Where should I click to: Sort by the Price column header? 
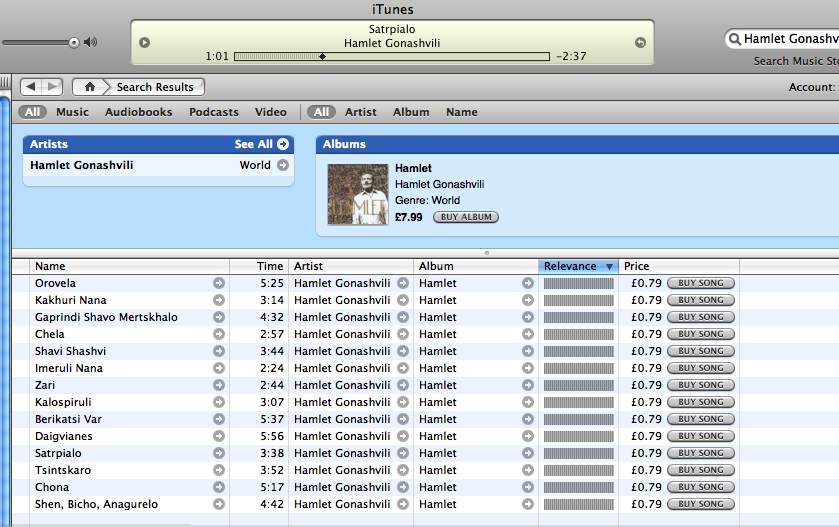[678, 266]
